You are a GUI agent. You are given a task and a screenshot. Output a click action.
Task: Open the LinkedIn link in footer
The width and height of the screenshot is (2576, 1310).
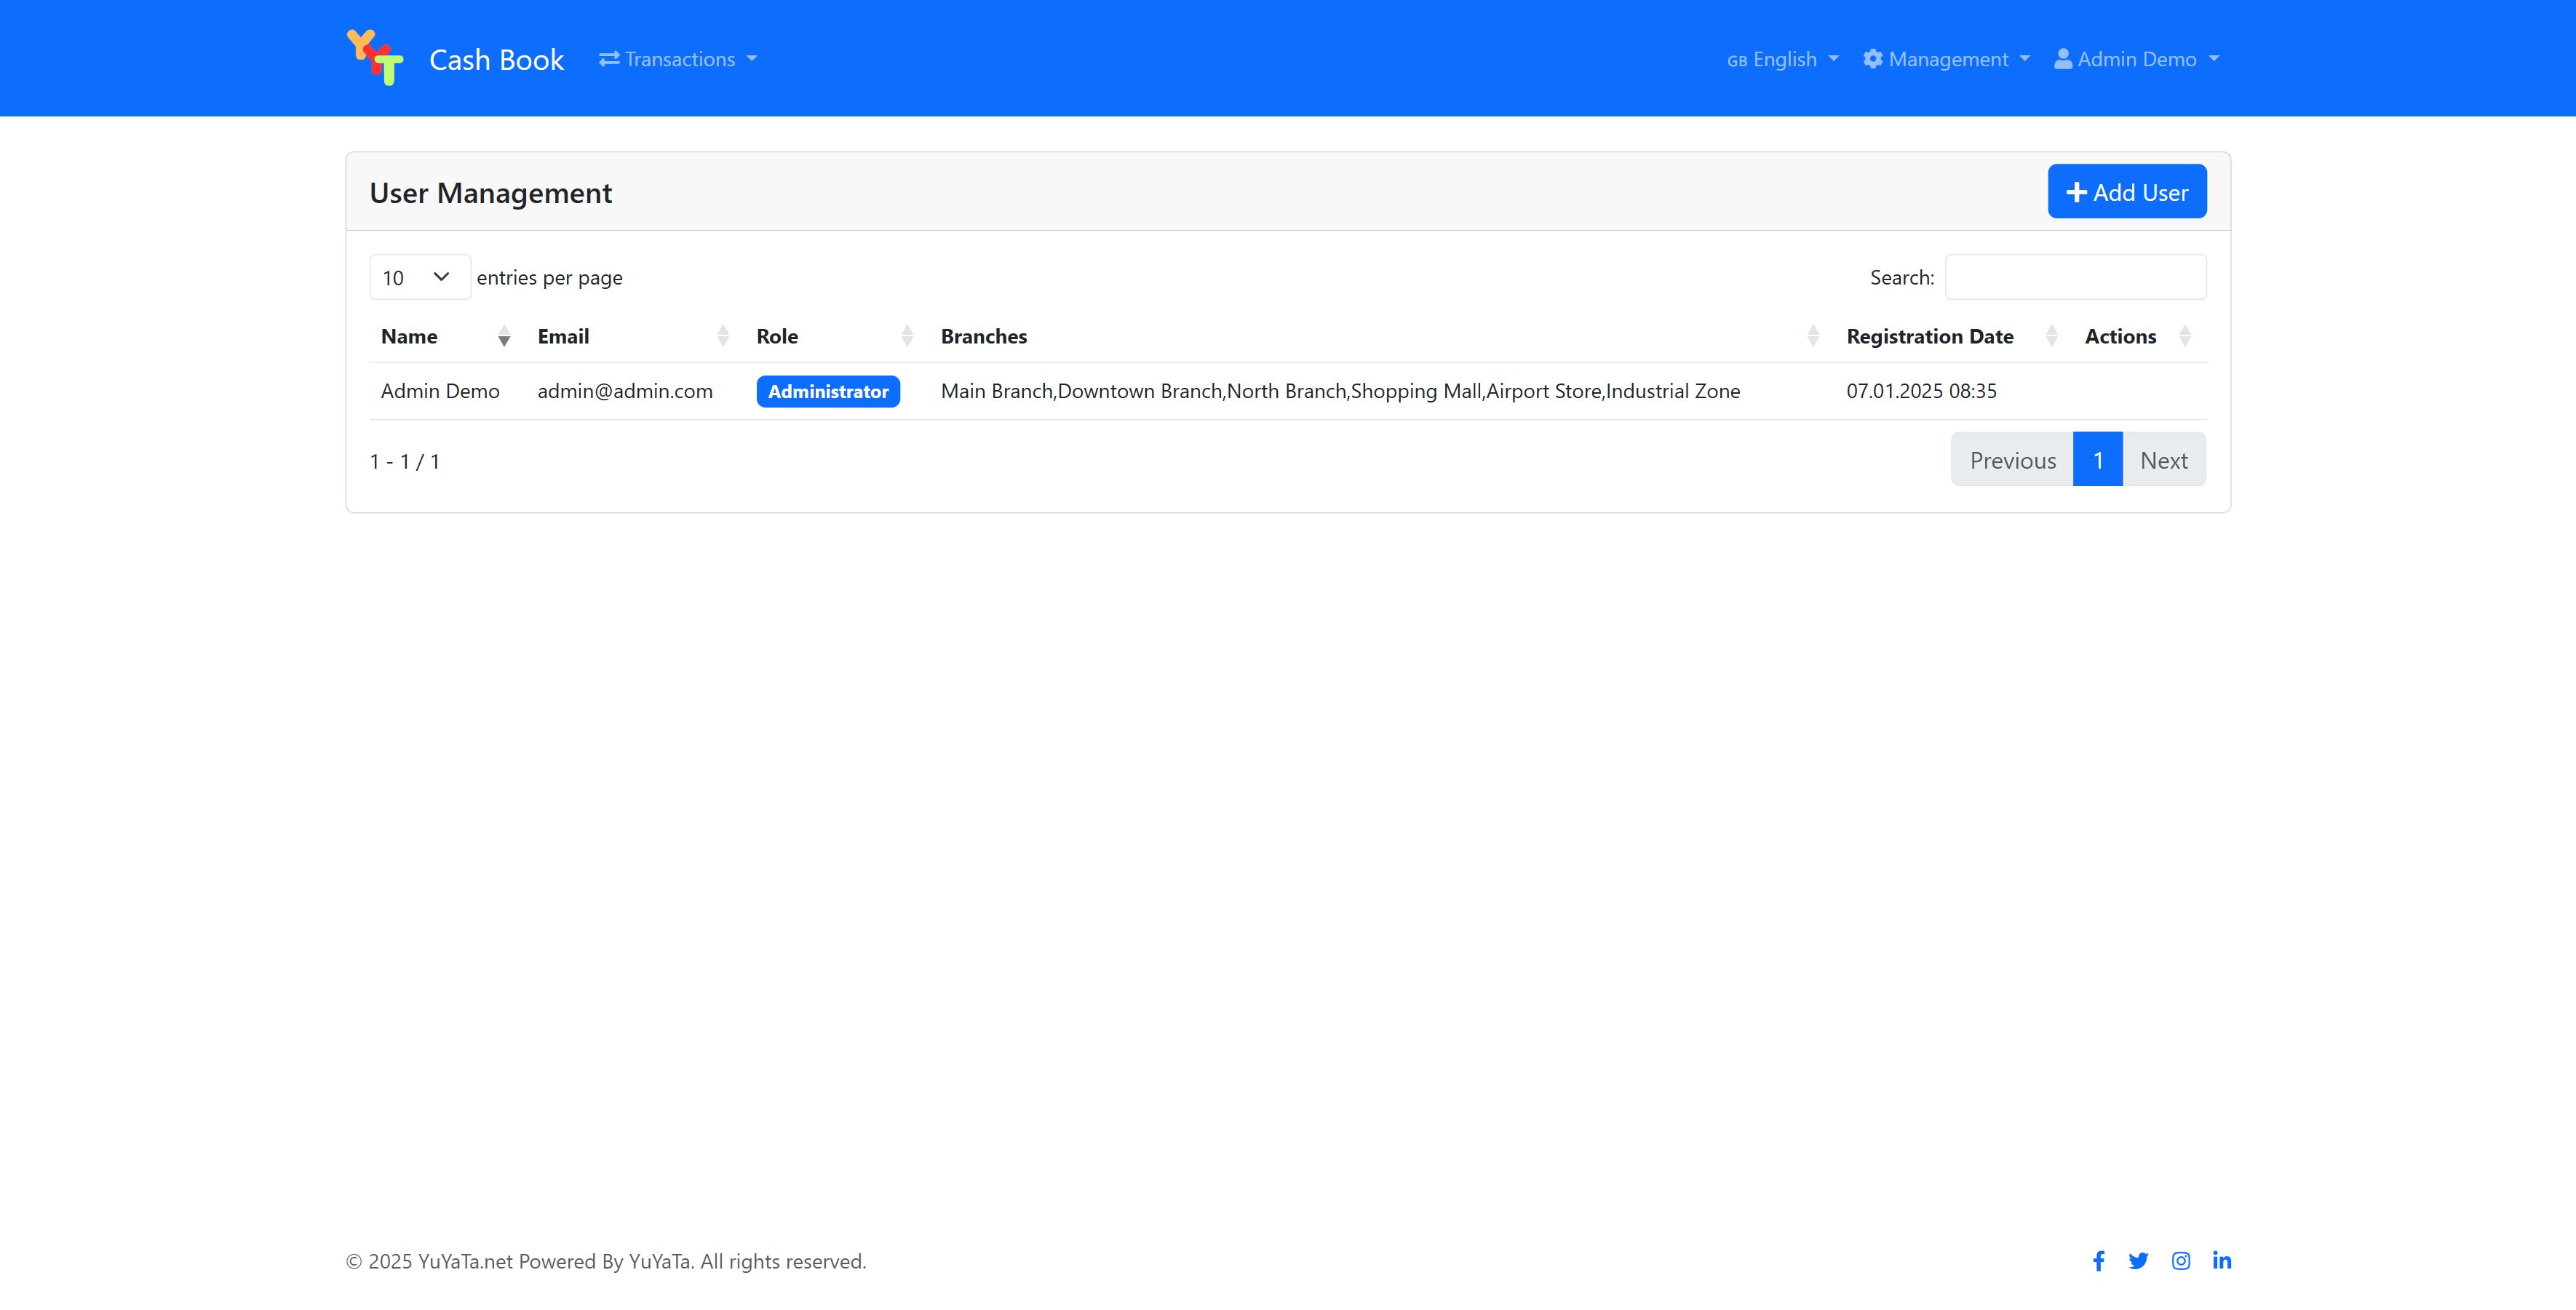click(x=2222, y=1261)
